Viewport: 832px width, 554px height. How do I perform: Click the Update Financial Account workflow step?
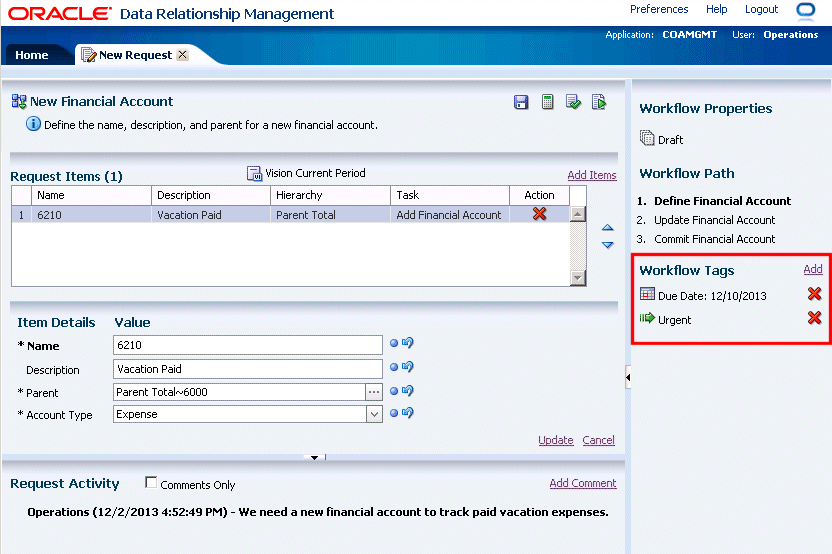(714, 220)
